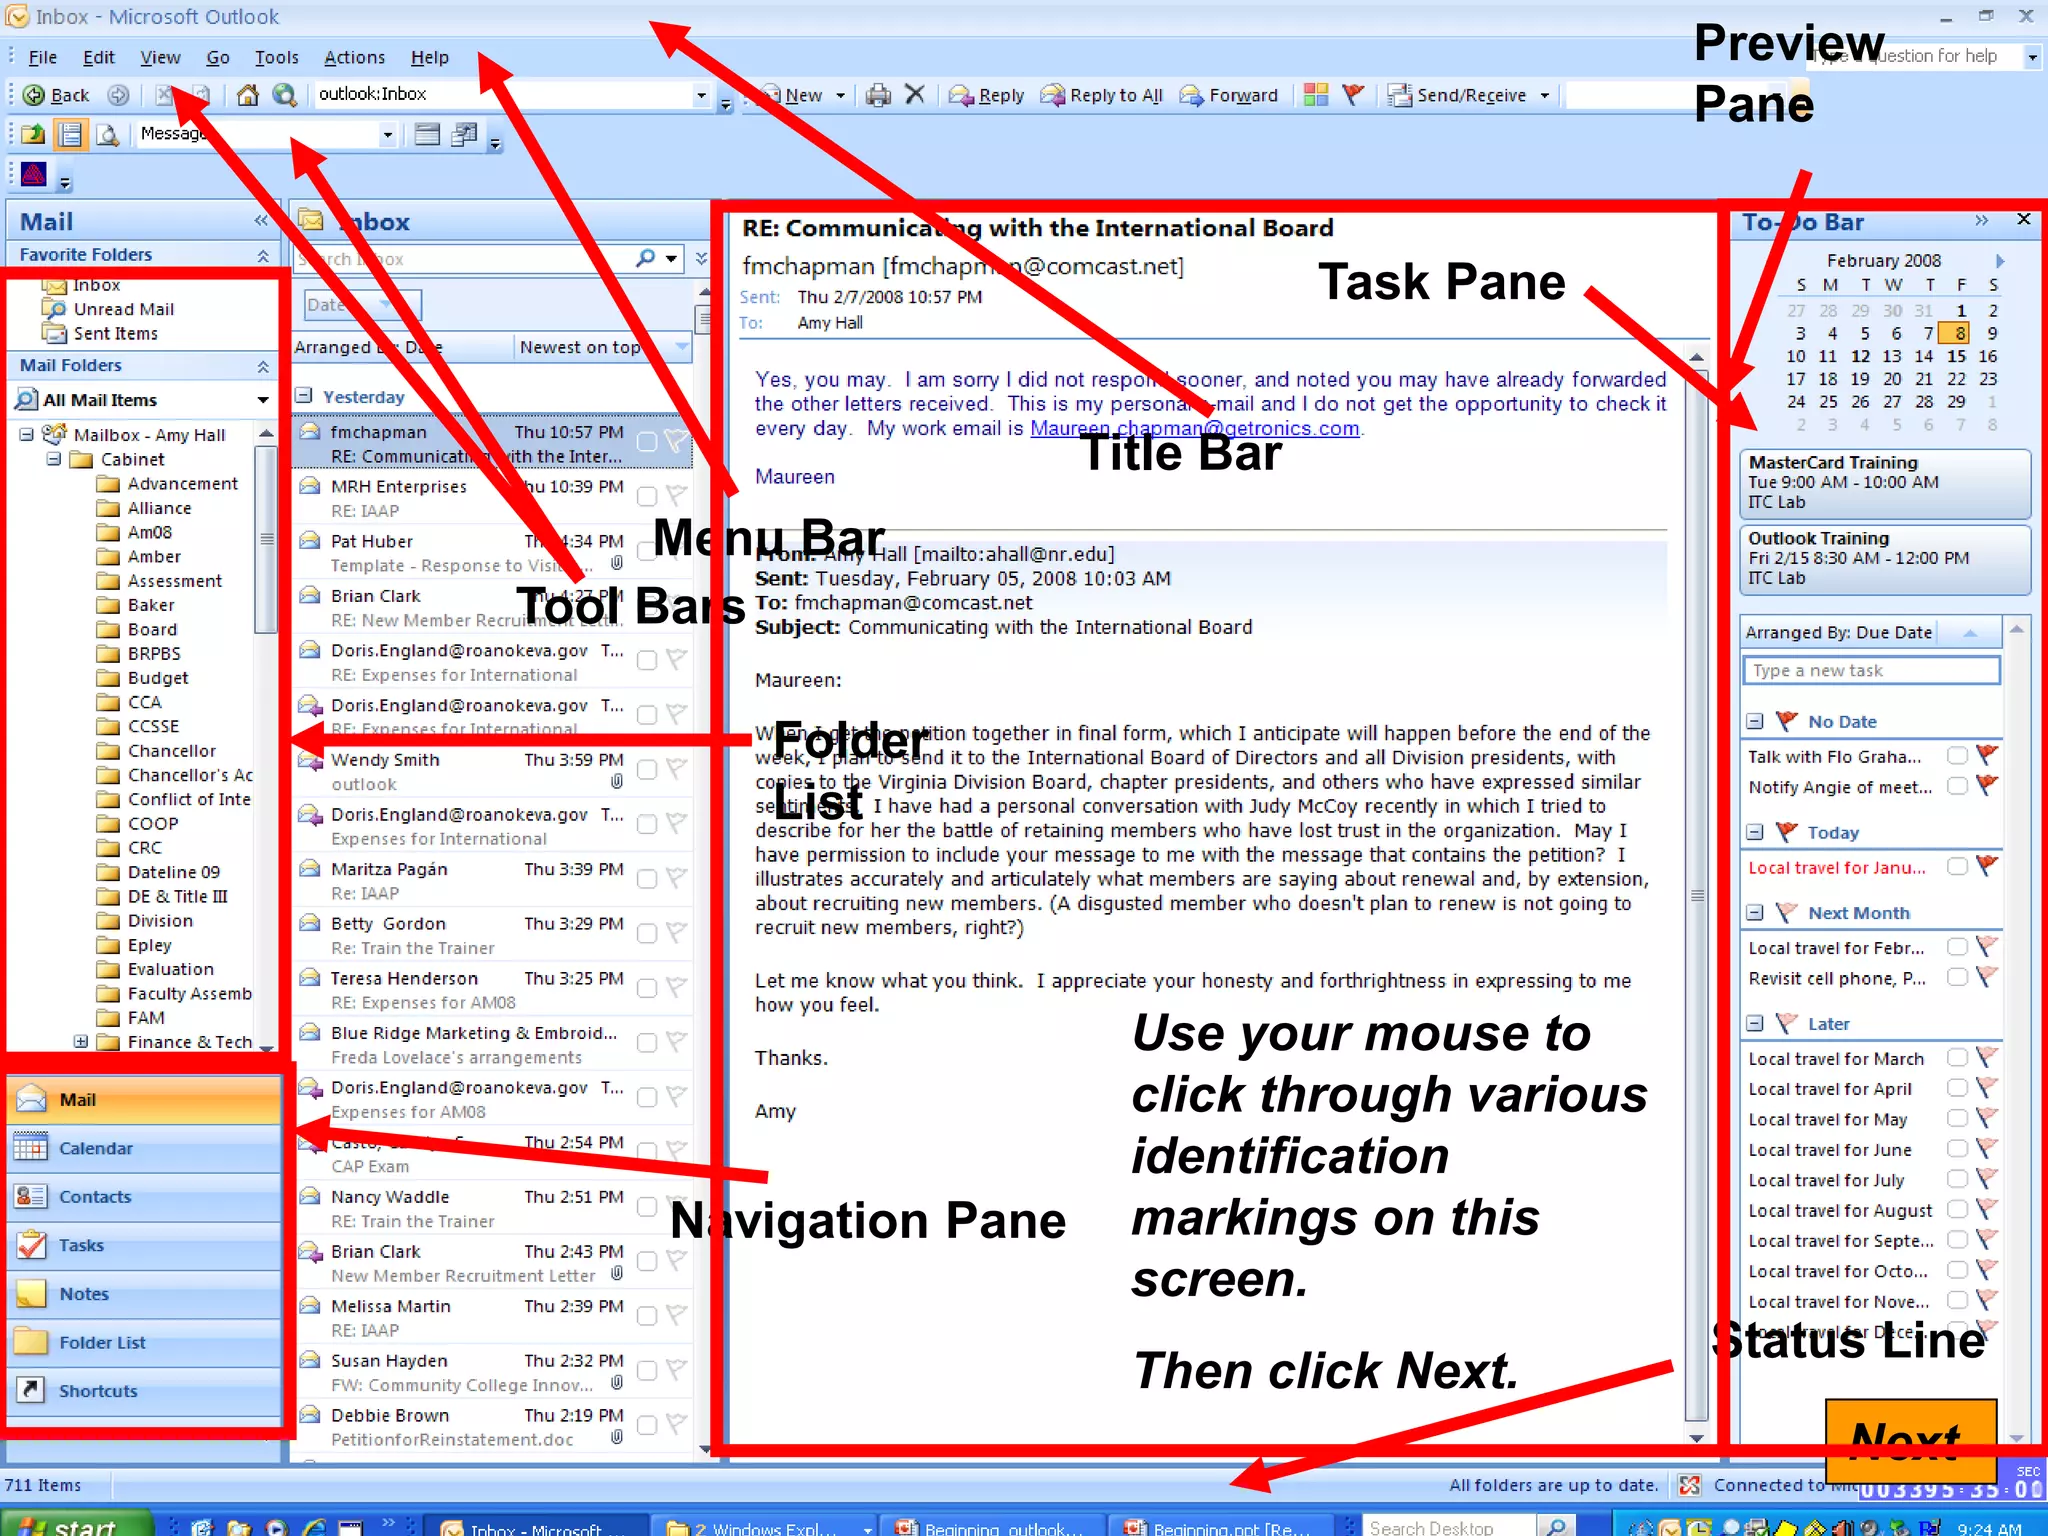Expand the Finance & Tech folder

(81, 1042)
